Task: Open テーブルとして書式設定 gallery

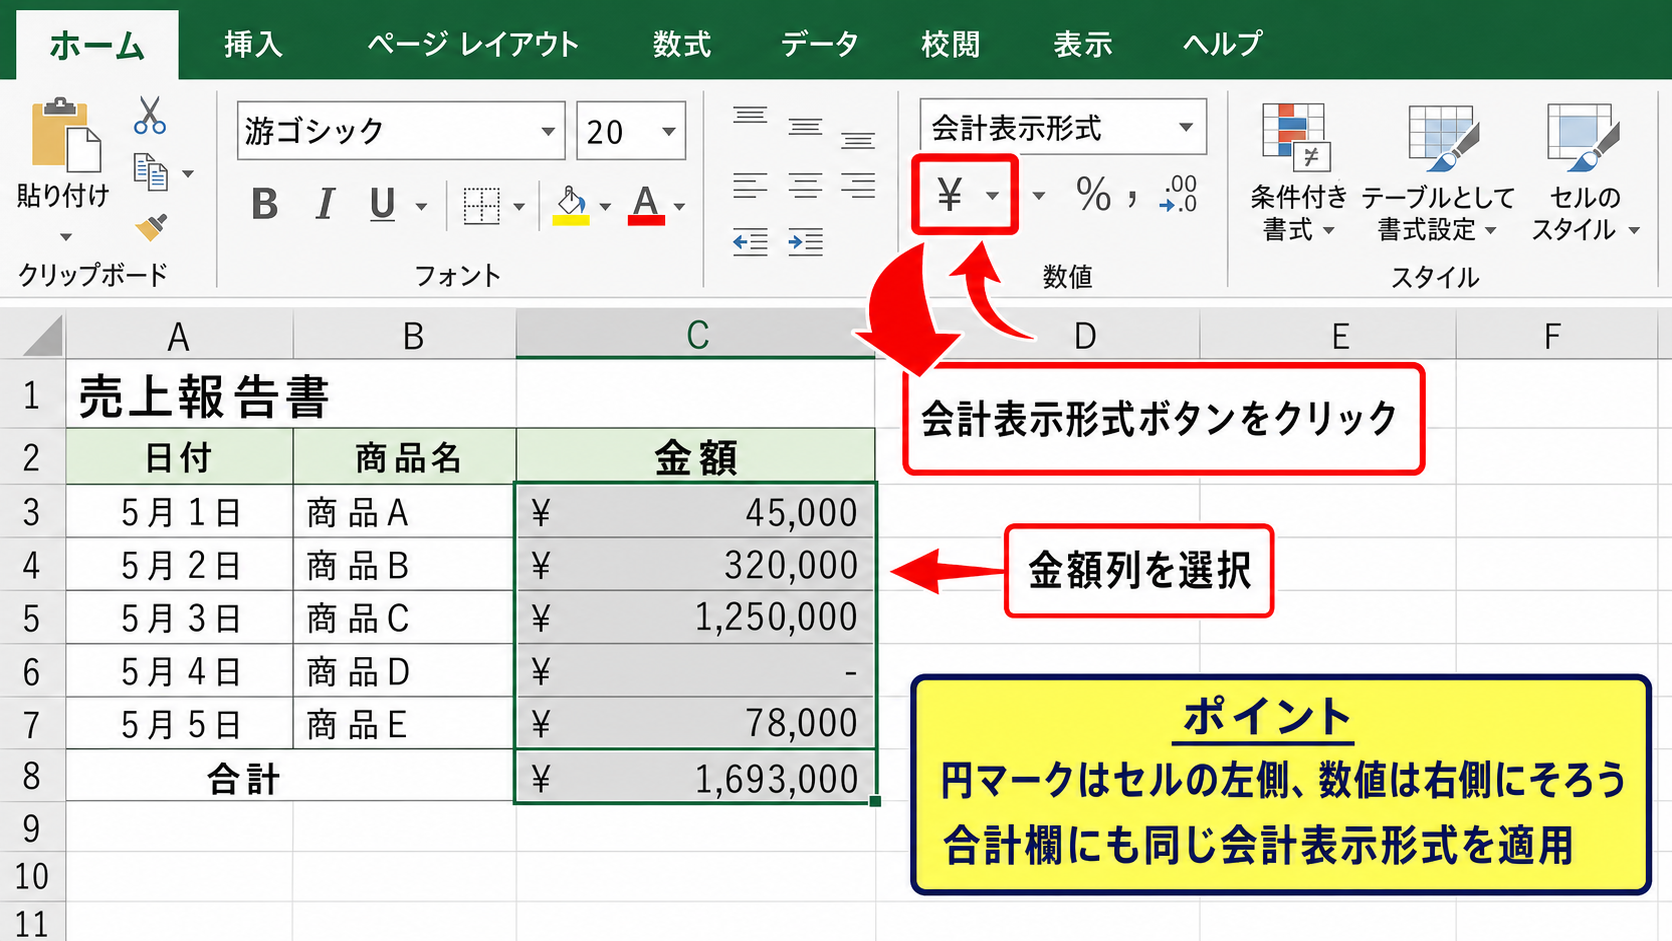Action: [1438, 172]
